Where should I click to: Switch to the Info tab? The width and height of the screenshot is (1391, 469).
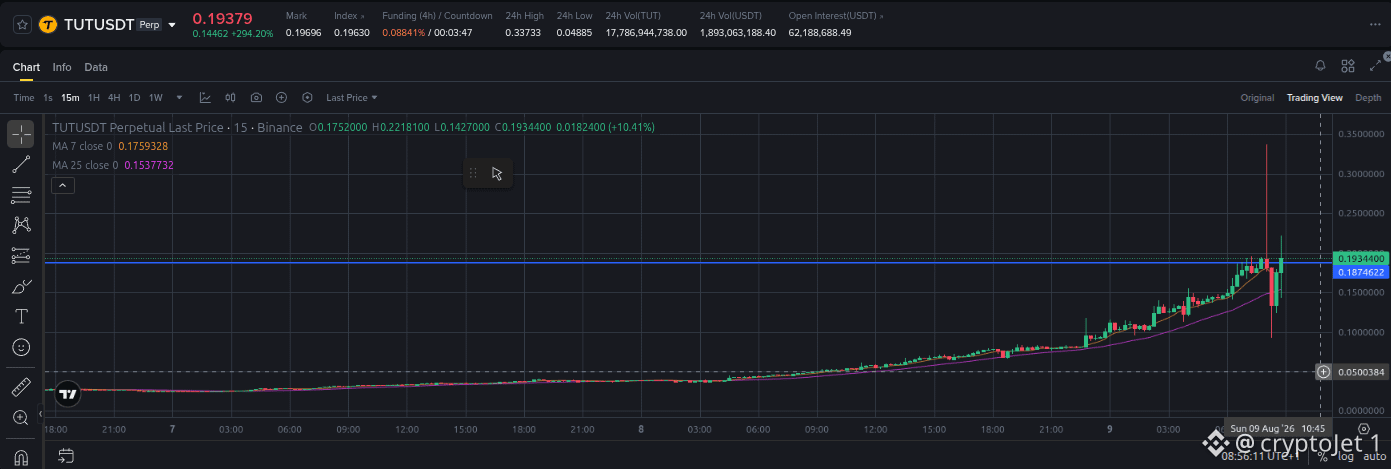tap(62, 67)
